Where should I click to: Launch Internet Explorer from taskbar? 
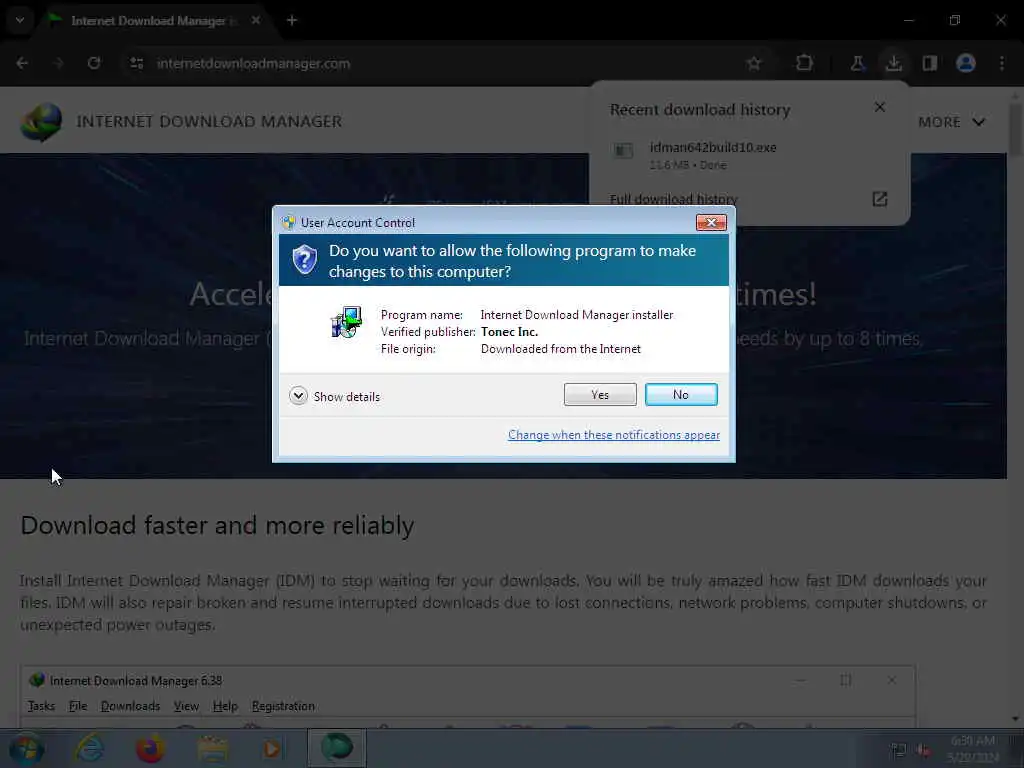[89, 748]
